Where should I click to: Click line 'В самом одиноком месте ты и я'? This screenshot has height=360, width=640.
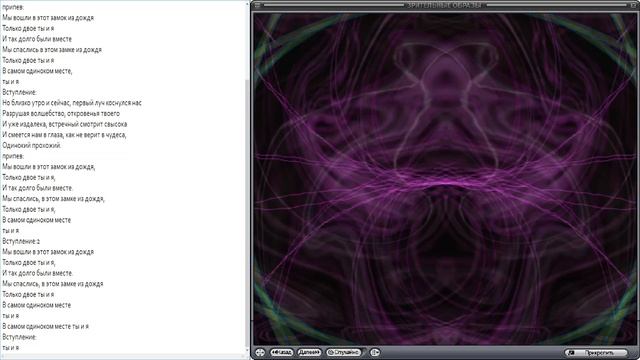[x=45, y=326]
